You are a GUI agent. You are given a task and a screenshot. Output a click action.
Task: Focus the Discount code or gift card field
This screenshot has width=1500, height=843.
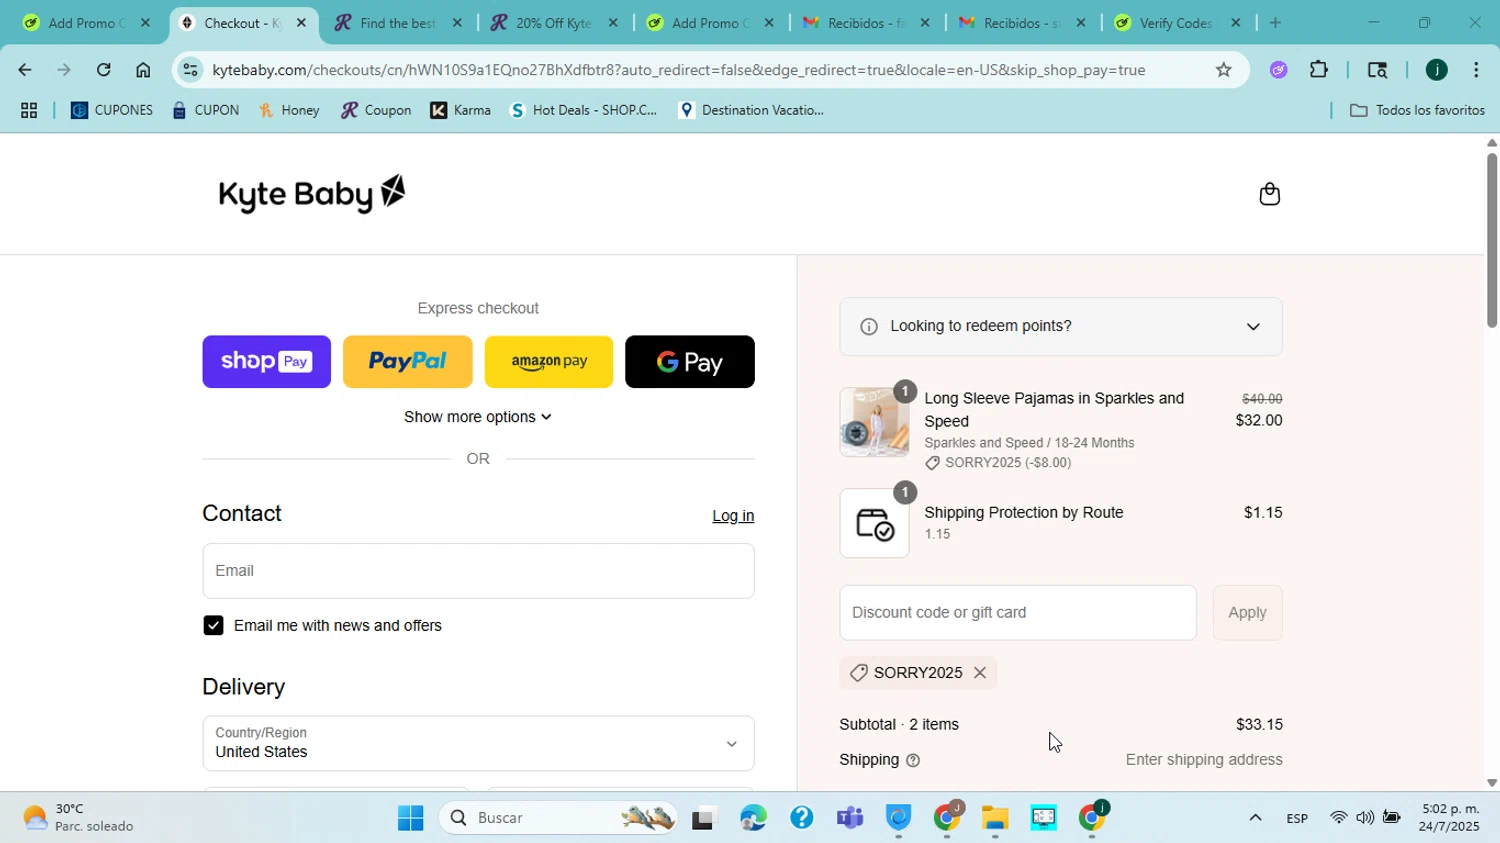click(x=1018, y=613)
